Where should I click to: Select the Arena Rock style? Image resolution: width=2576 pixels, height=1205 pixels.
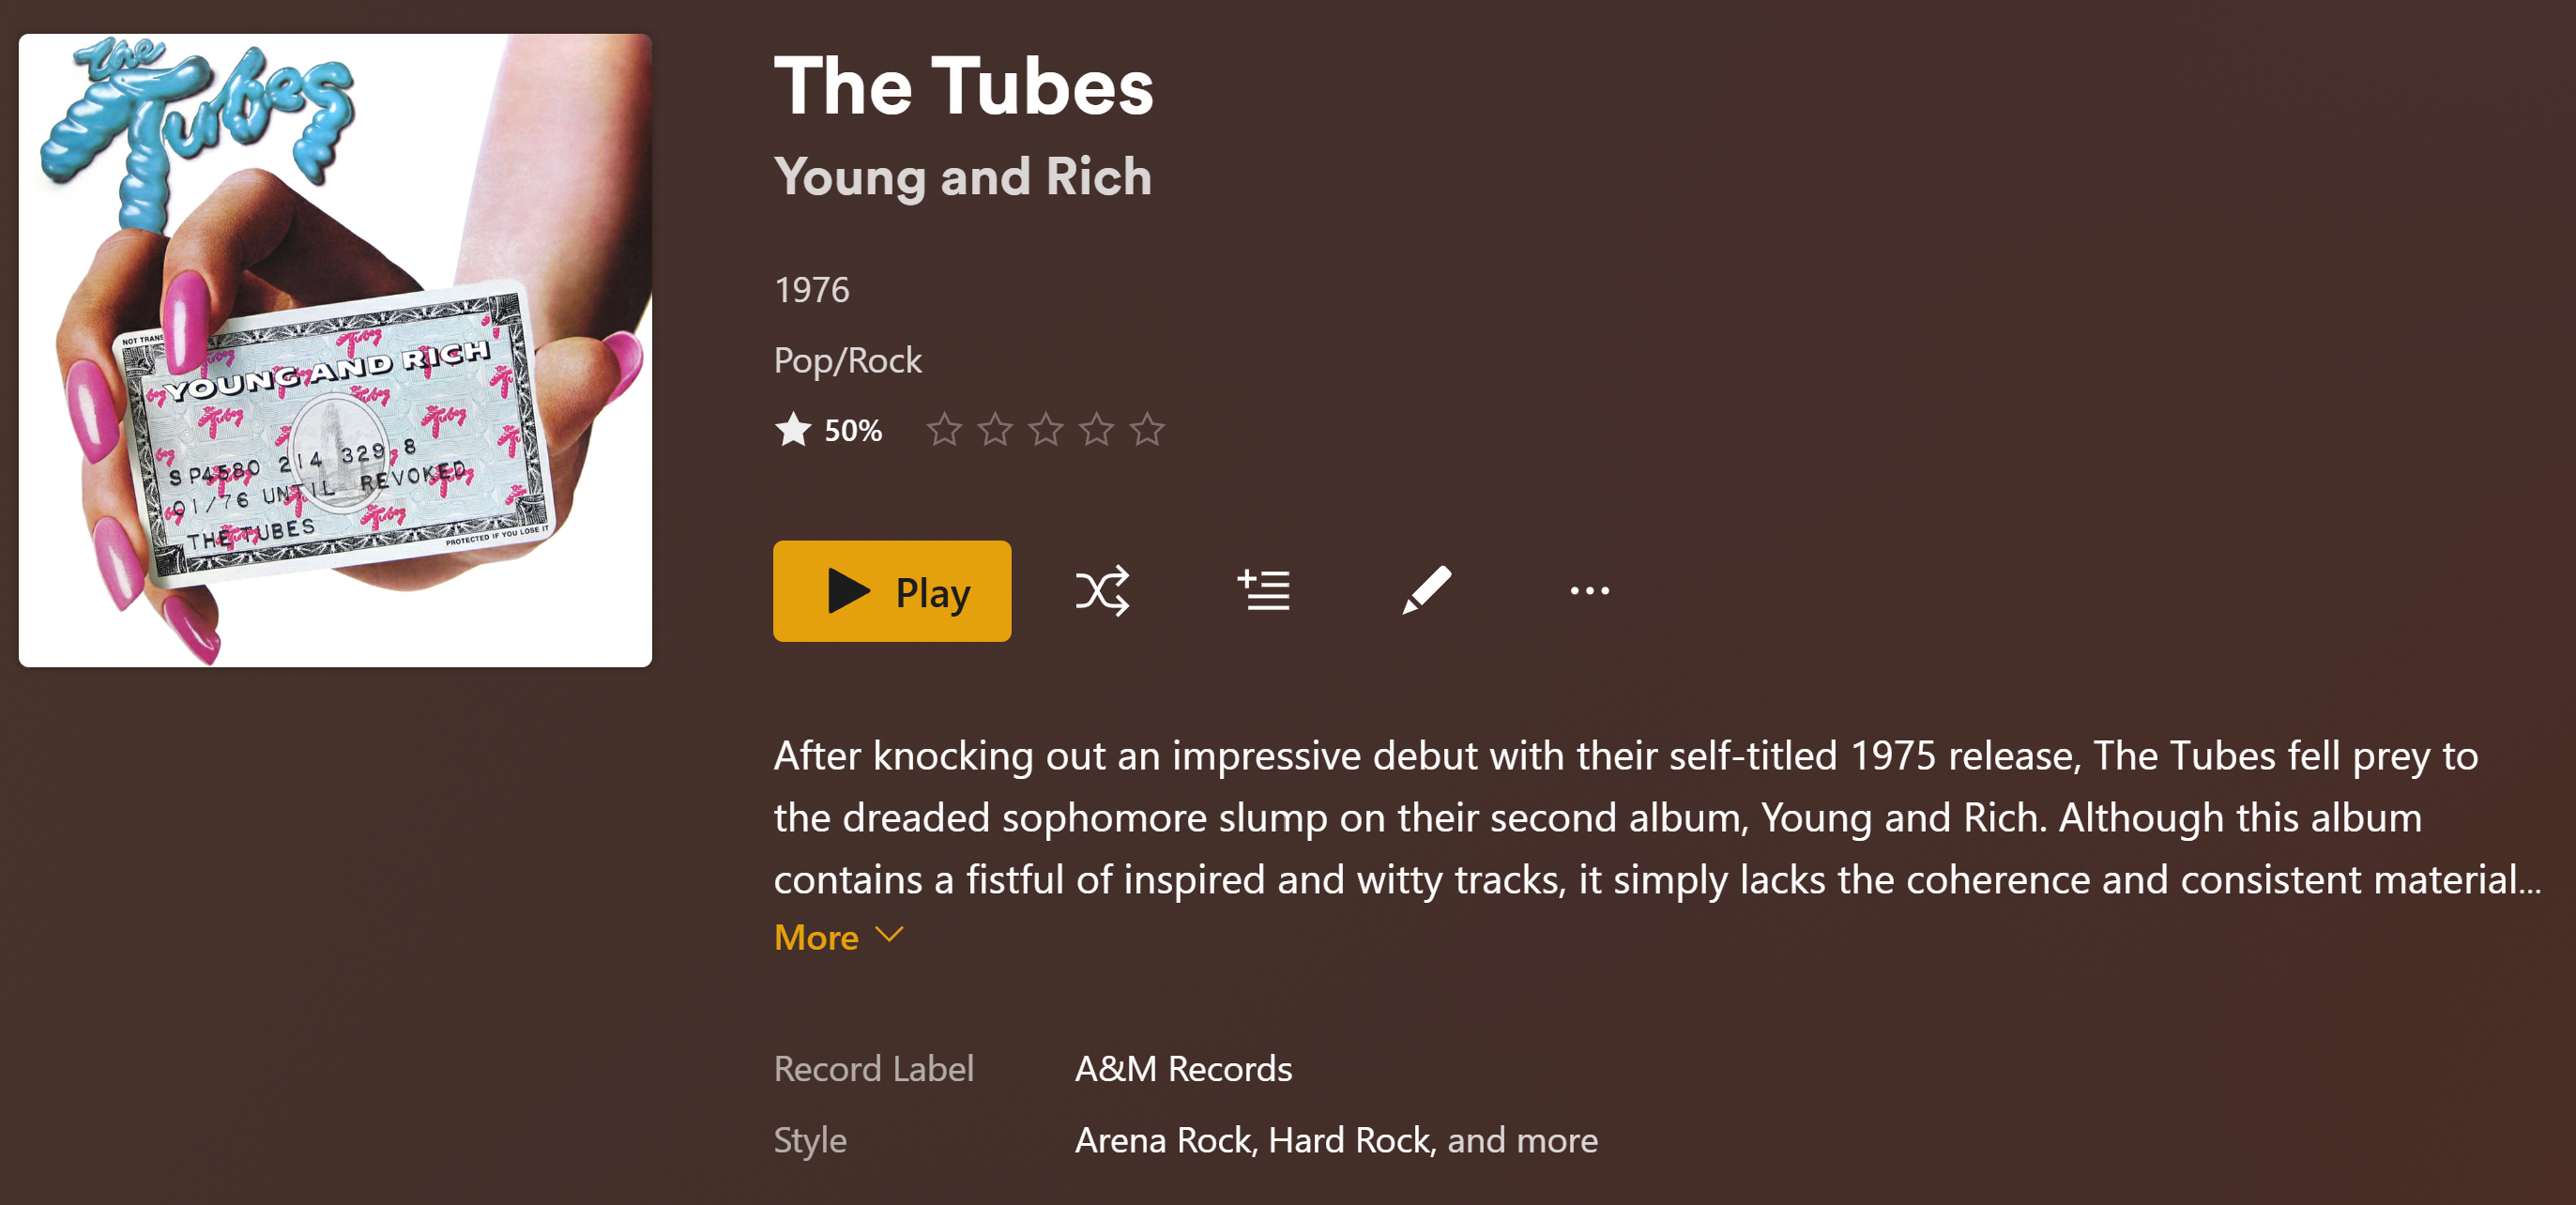1163,1140
